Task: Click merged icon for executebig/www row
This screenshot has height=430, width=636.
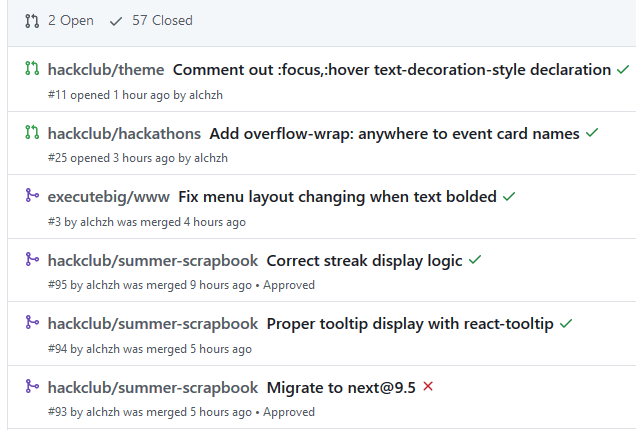Action: point(32,196)
